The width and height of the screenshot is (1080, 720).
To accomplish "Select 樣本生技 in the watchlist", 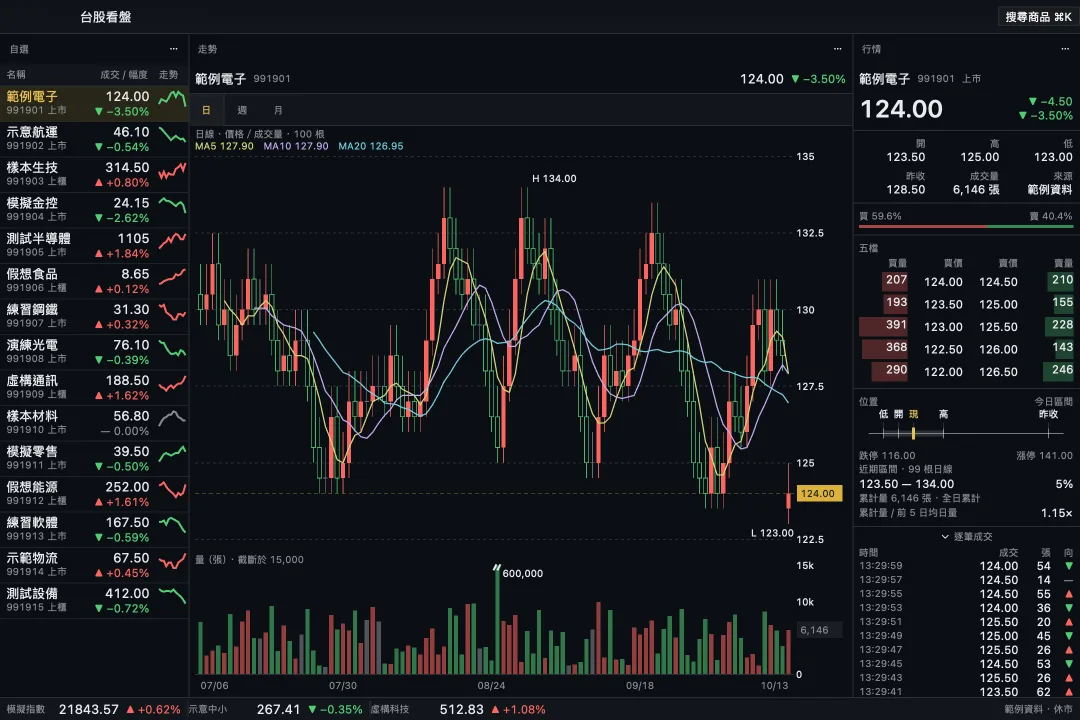I will coord(94,174).
